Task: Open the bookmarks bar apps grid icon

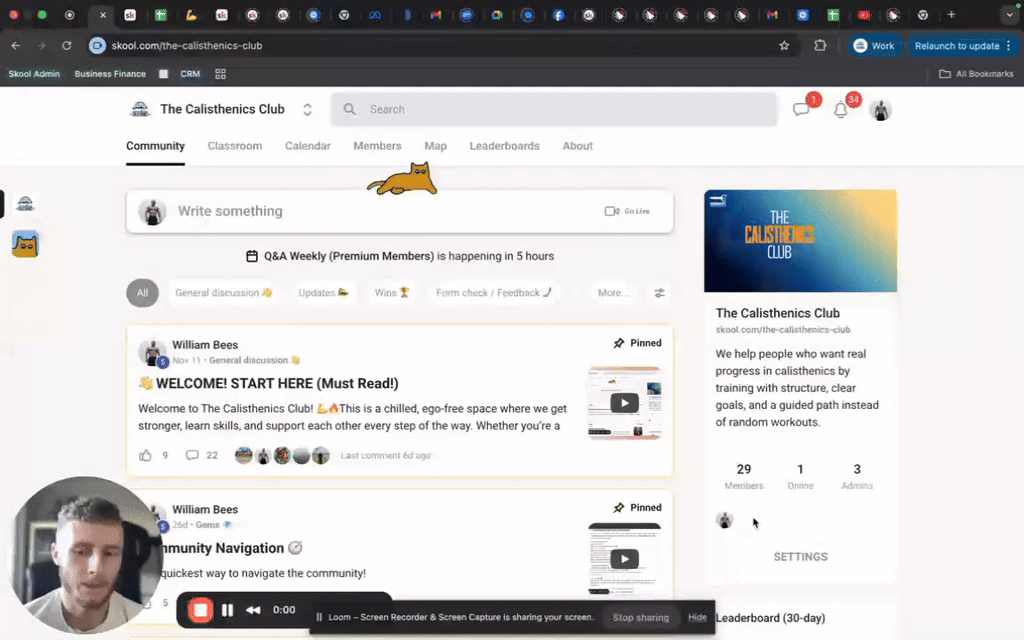Action: (220, 74)
